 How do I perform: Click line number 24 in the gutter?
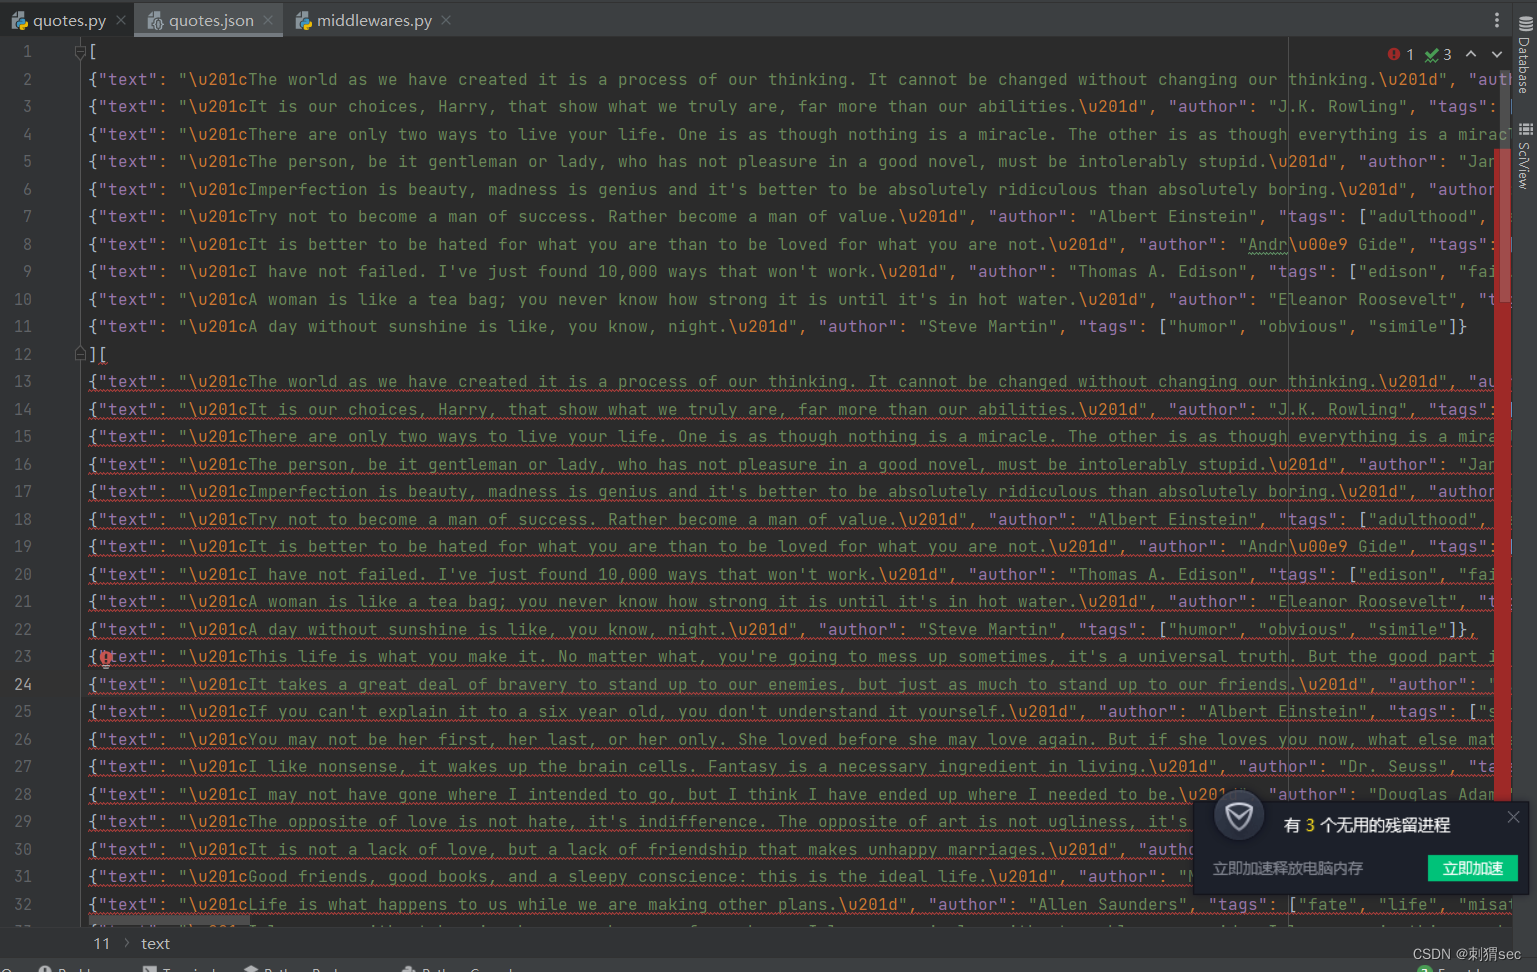(x=23, y=684)
